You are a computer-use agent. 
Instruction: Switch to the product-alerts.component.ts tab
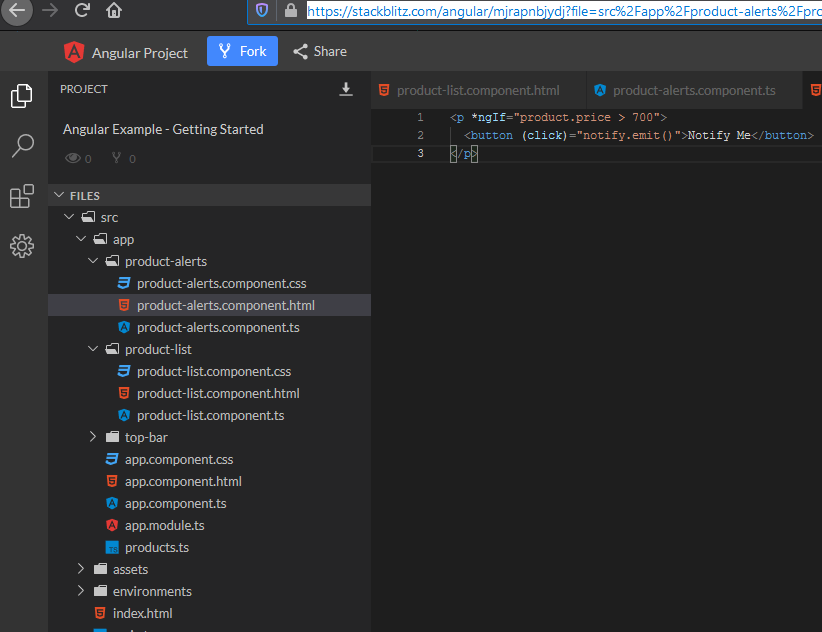click(692, 89)
